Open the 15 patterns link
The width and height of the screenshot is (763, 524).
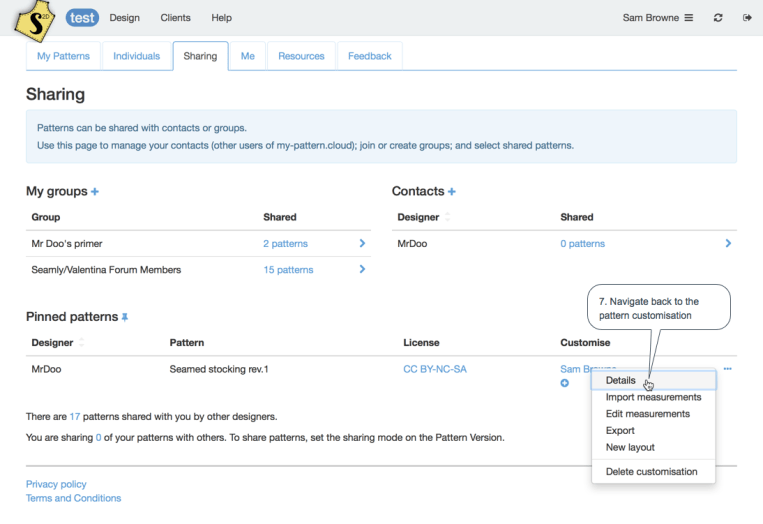[x=288, y=270]
